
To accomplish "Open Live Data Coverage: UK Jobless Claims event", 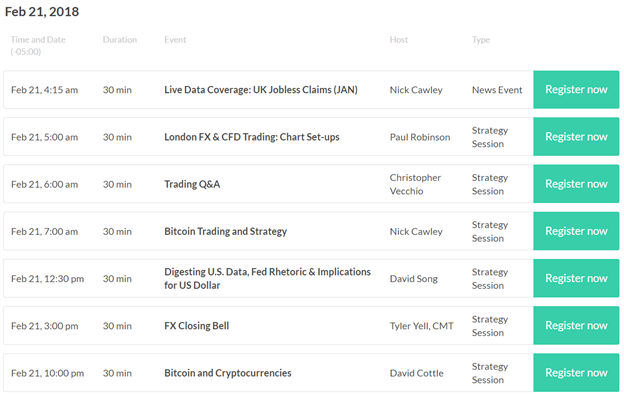I will click(261, 90).
